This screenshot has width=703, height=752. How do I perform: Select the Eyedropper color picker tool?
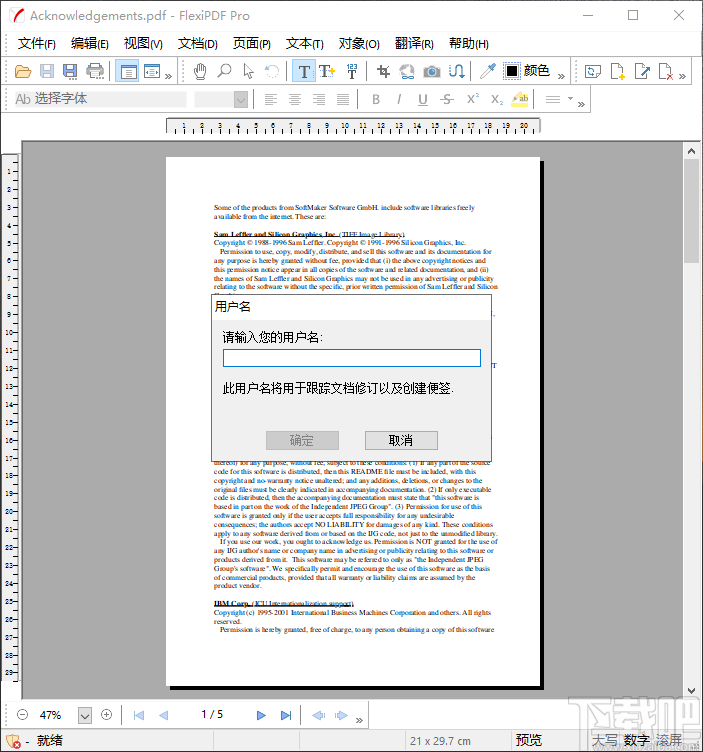488,71
